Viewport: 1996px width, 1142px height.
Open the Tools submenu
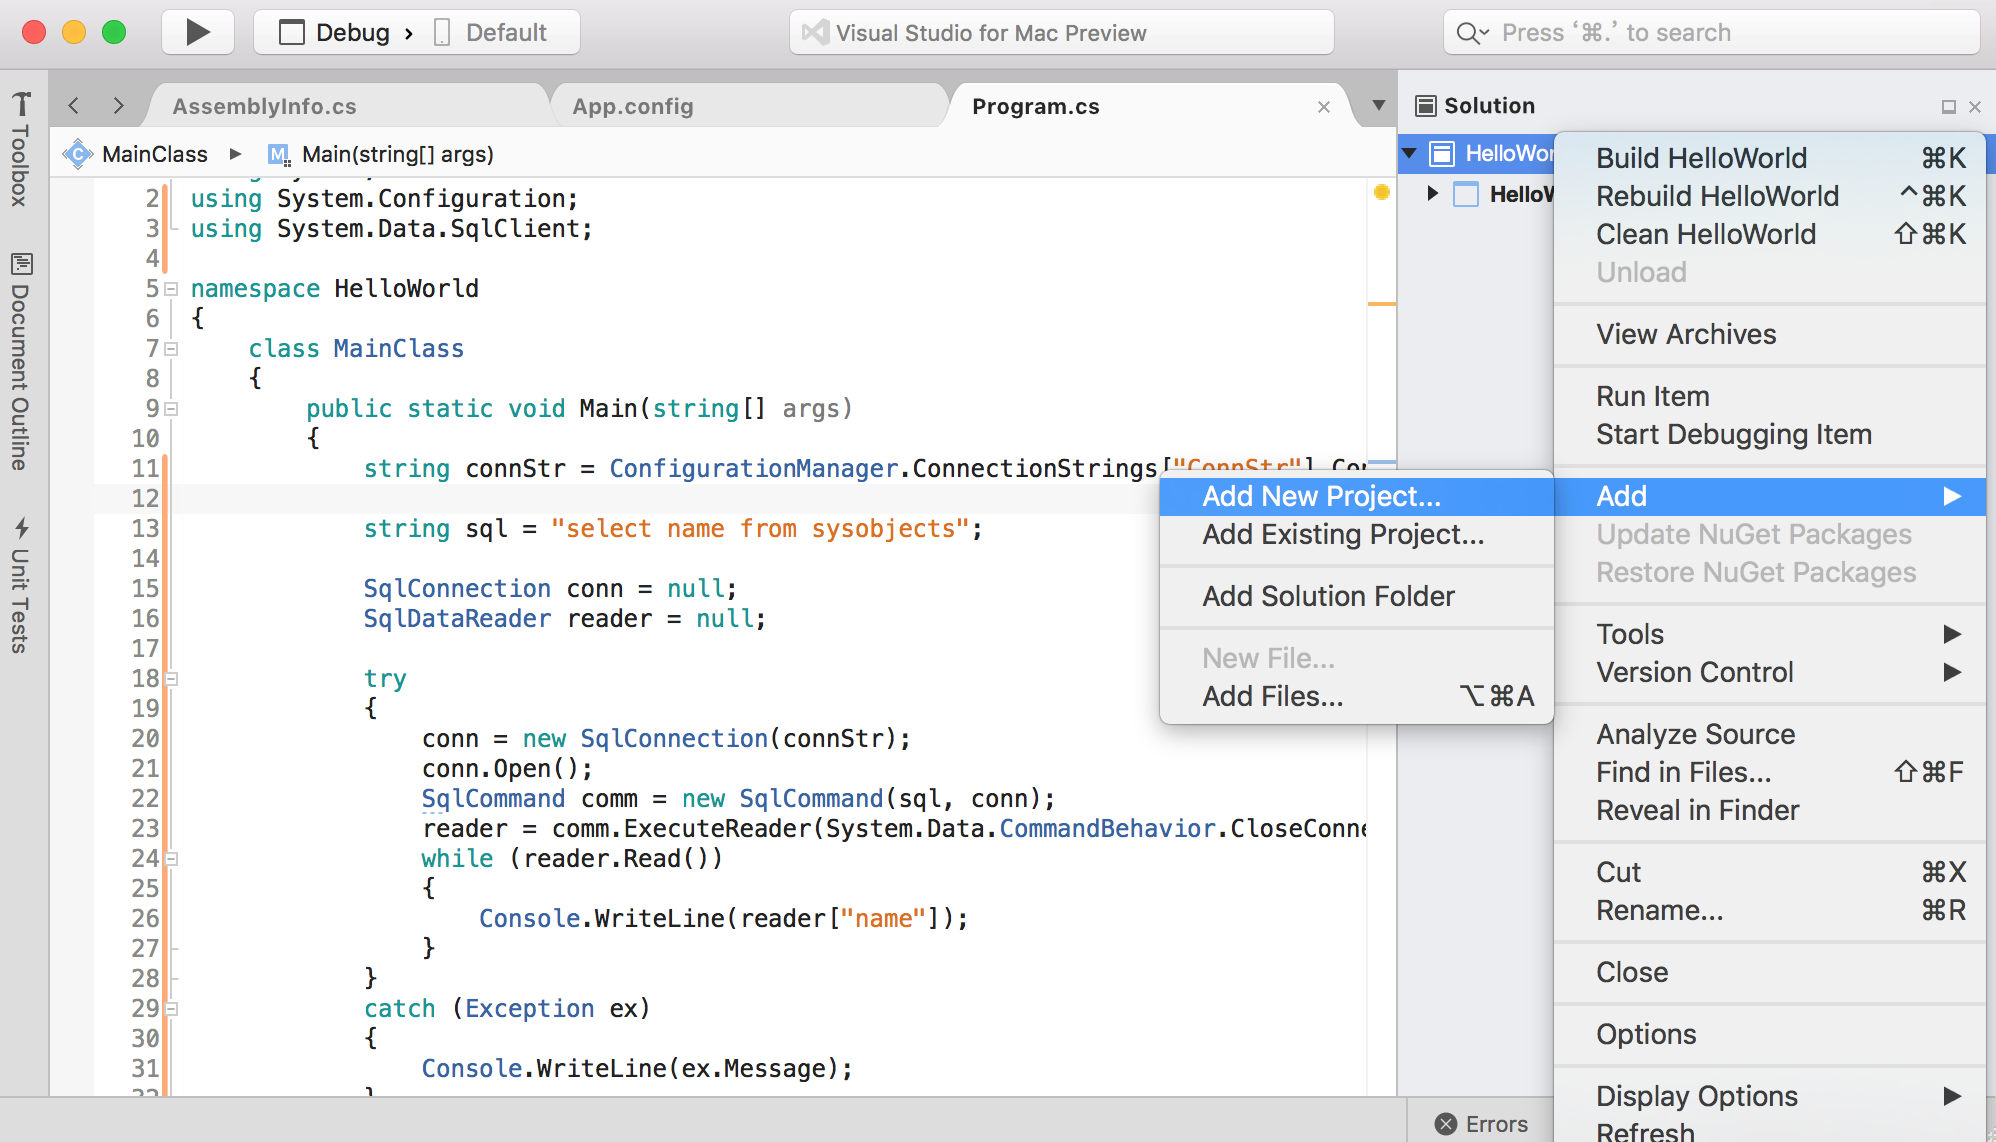(1770, 634)
